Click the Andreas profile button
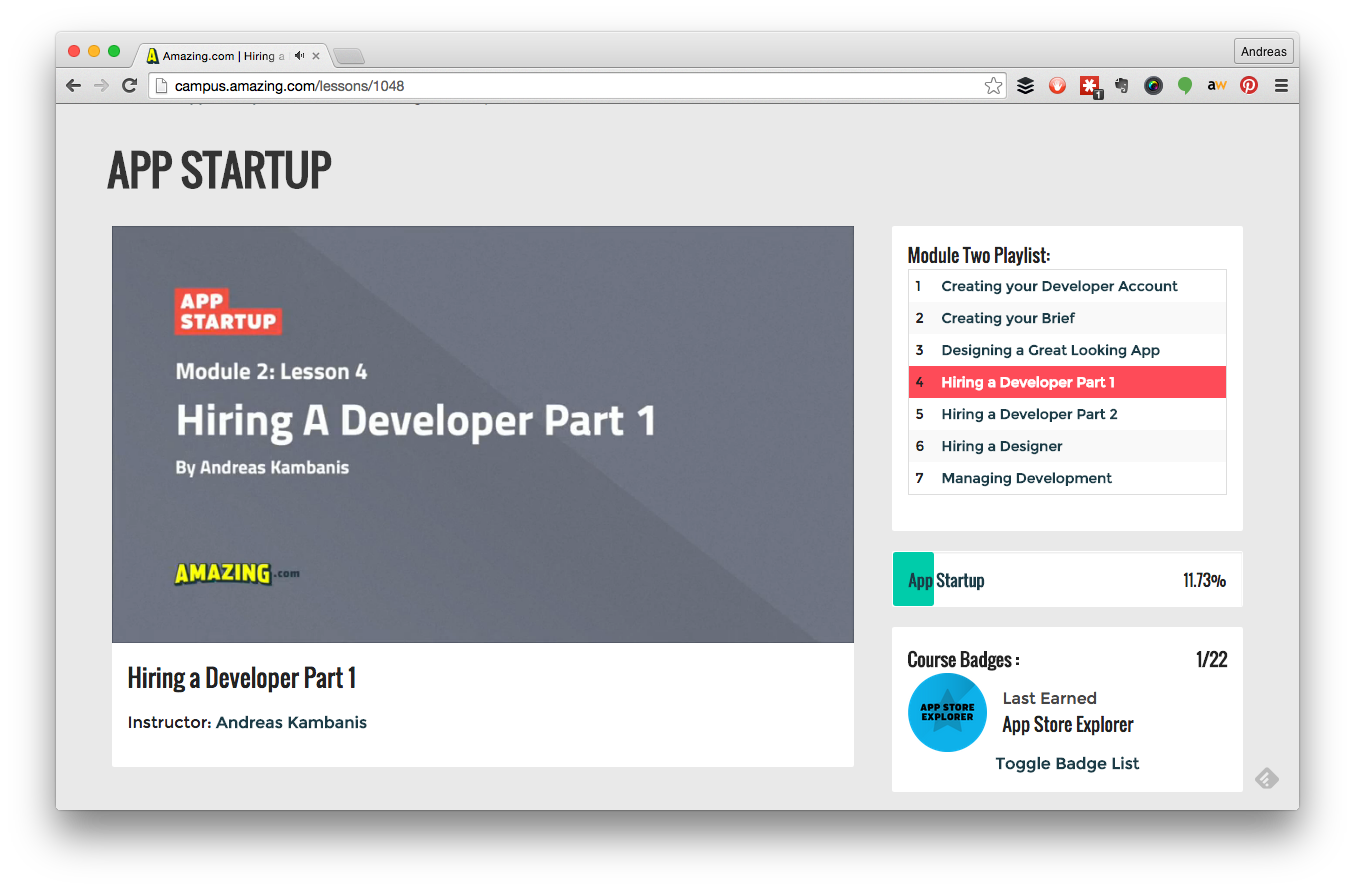This screenshot has height=890, width=1355. pyautogui.click(x=1263, y=51)
